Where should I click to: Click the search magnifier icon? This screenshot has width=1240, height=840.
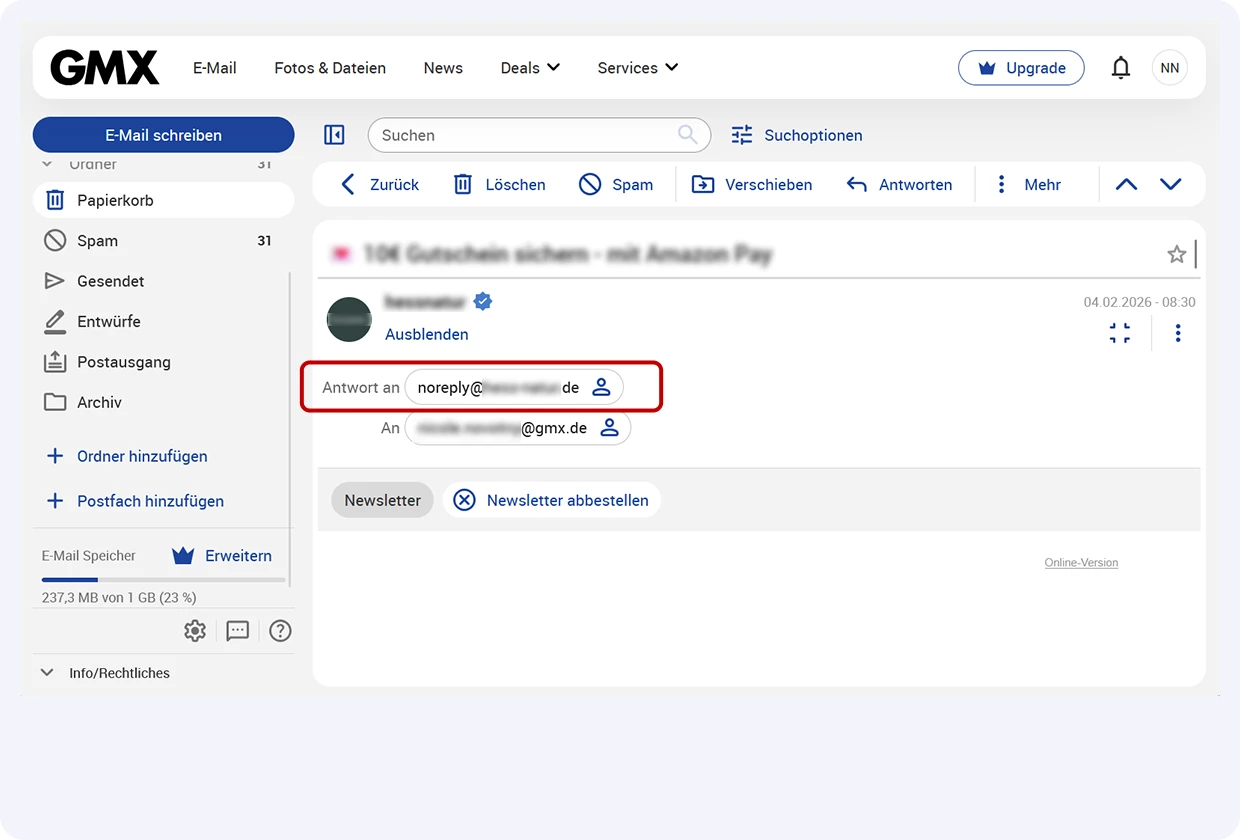tap(688, 135)
